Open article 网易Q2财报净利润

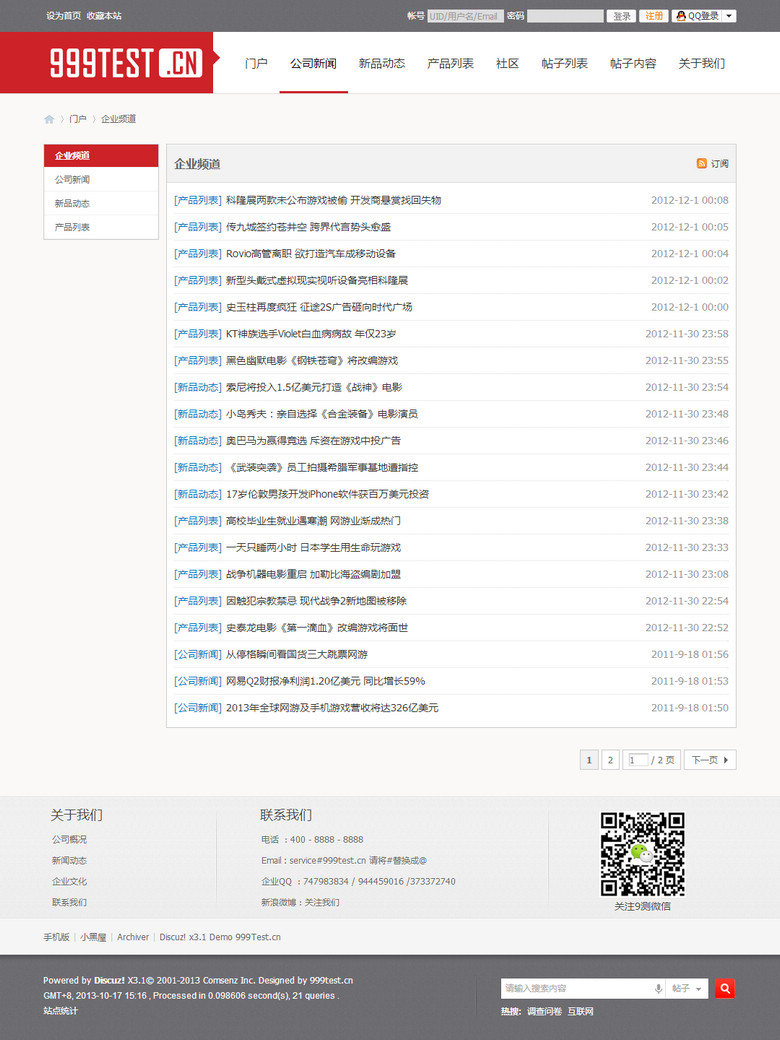click(x=325, y=681)
